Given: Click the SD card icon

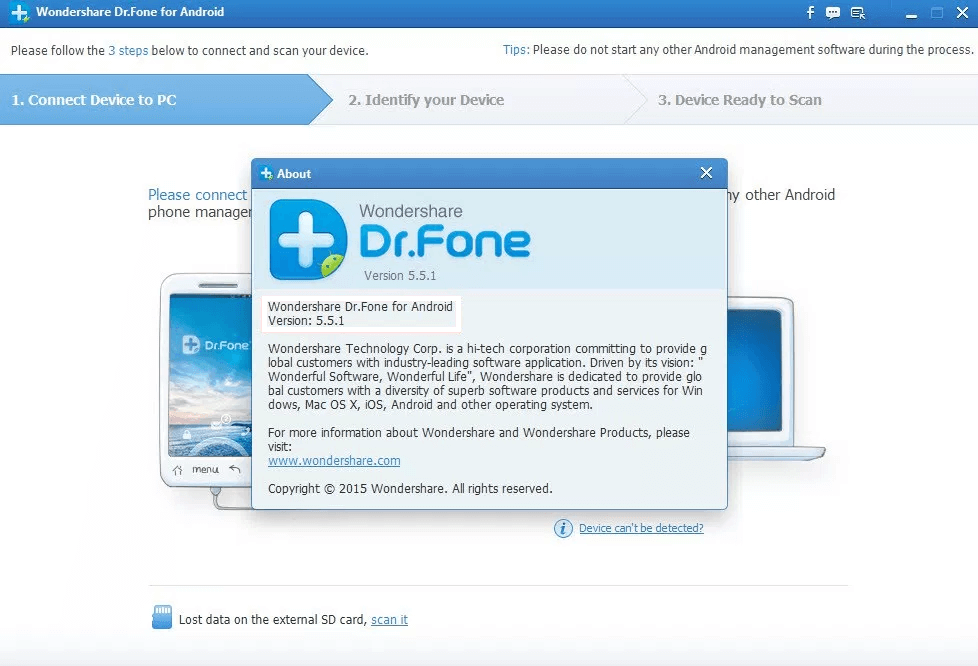Looking at the screenshot, I should [x=161, y=617].
